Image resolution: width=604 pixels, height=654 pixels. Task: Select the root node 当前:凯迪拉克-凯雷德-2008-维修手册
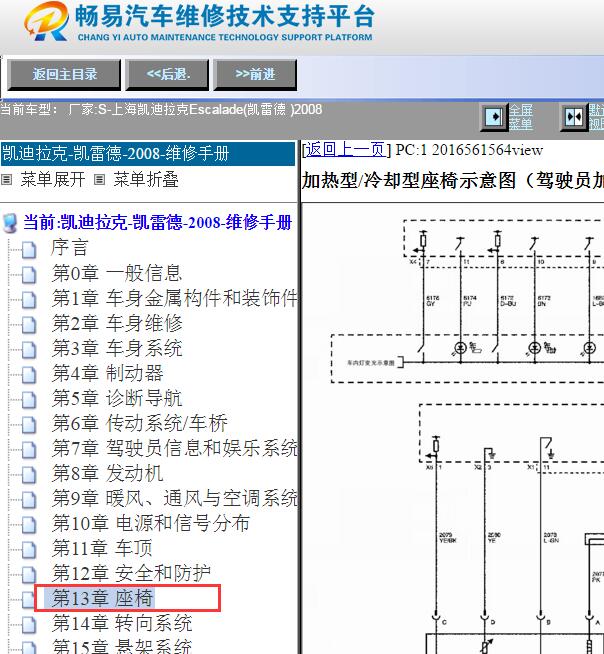point(158,222)
